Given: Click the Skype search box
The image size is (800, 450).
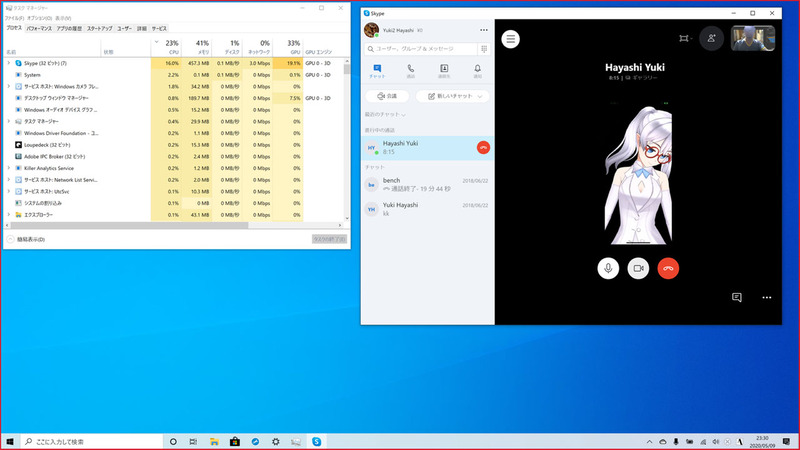Looking at the screenshot, I should pyautogui.click(x=421, y=49).
